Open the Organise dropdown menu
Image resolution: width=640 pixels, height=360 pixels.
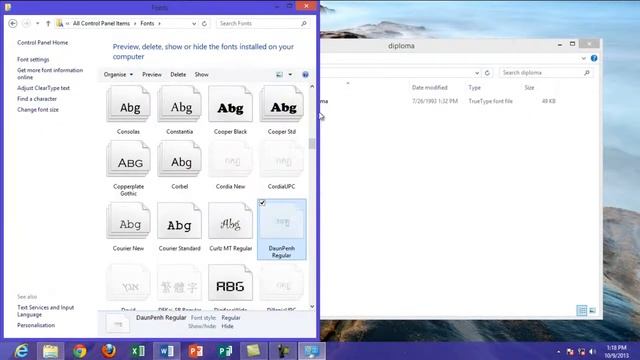pyautogui.click(x=118, y=75)
